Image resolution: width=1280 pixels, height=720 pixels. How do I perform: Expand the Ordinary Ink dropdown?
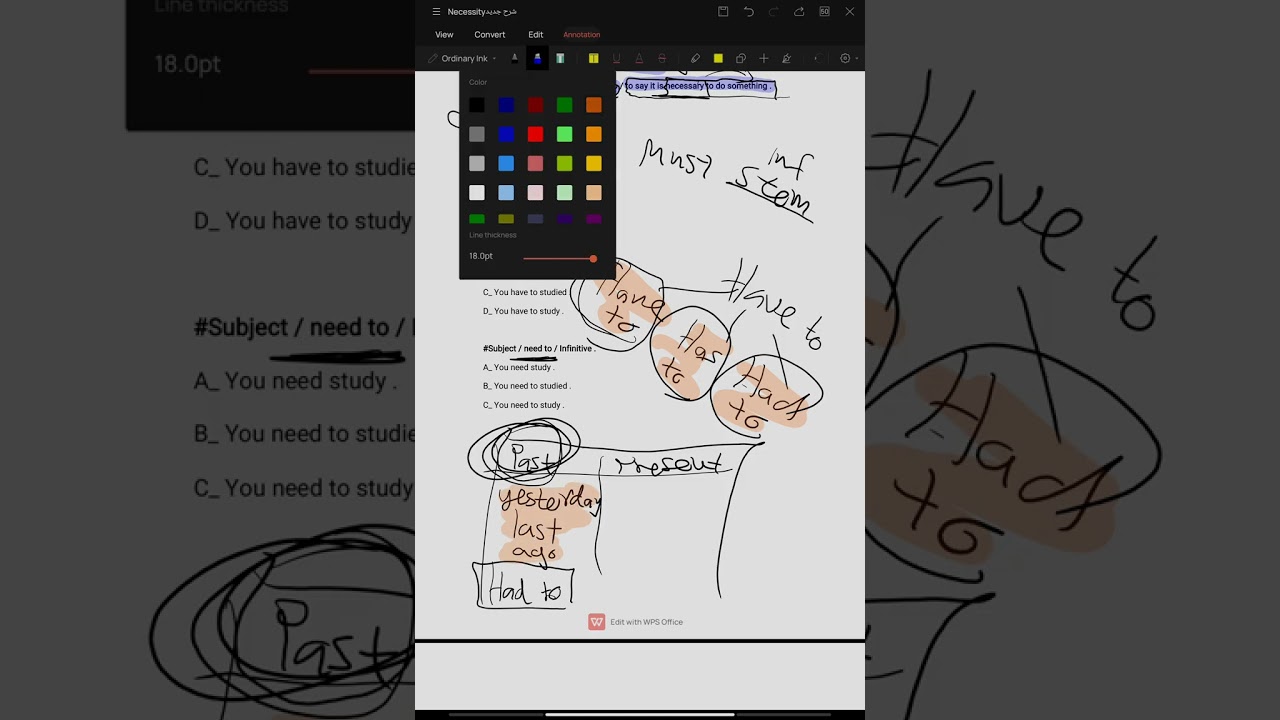point(462,58)
